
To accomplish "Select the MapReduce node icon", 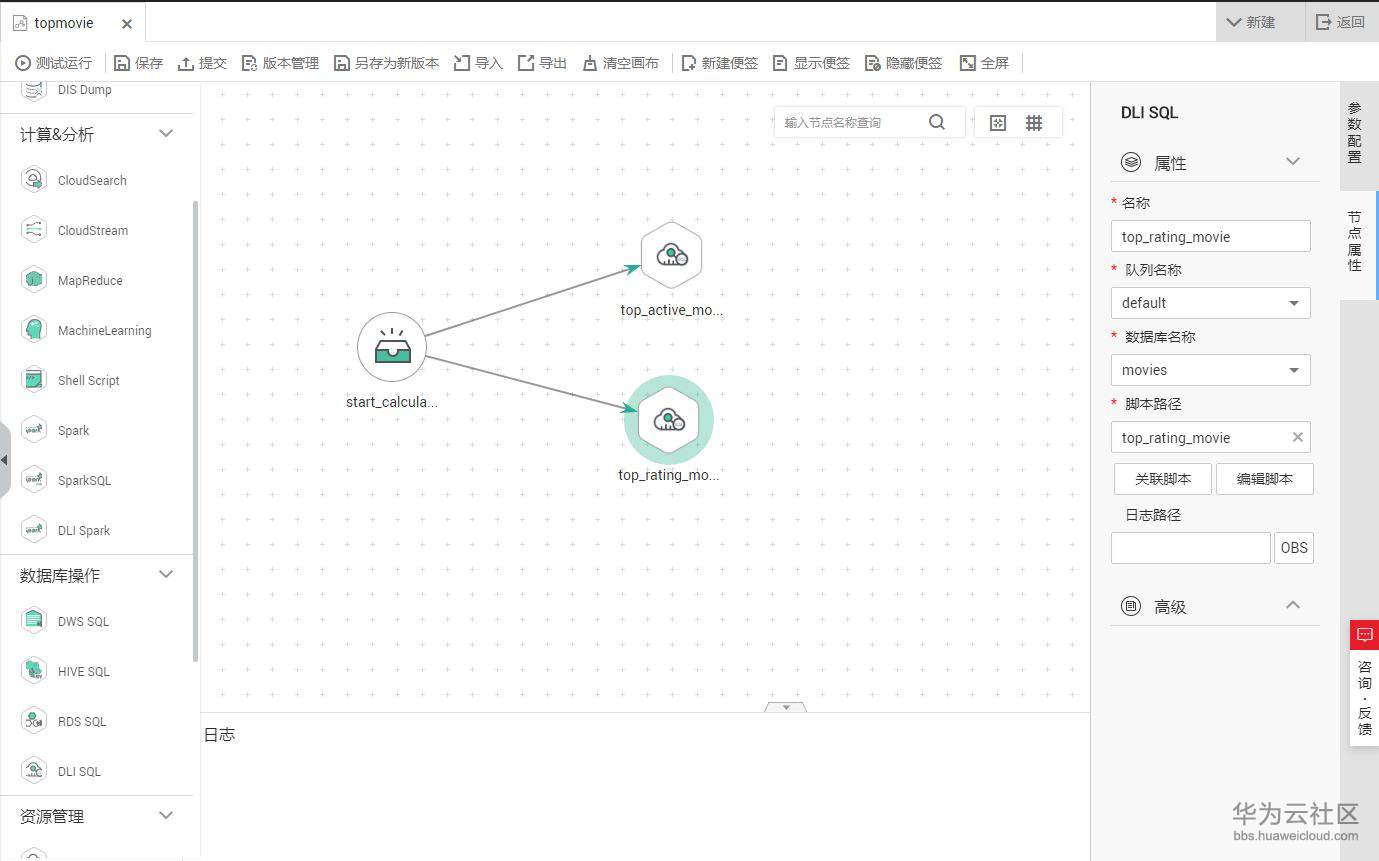I will coord(34,280).
